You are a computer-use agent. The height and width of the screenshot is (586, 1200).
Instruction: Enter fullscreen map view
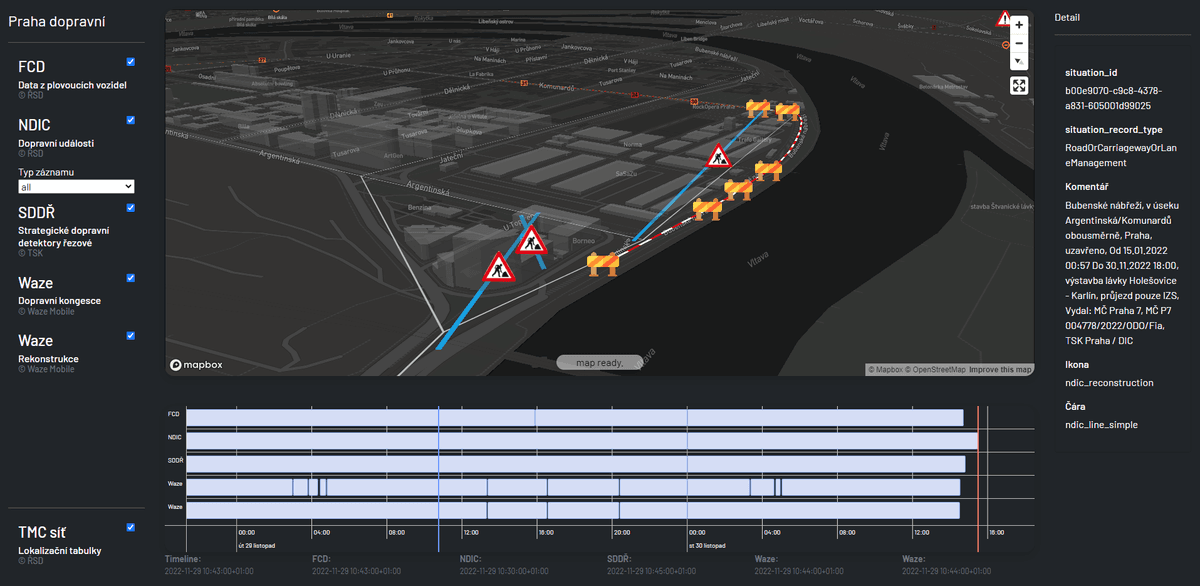(x=1018, y=86)
